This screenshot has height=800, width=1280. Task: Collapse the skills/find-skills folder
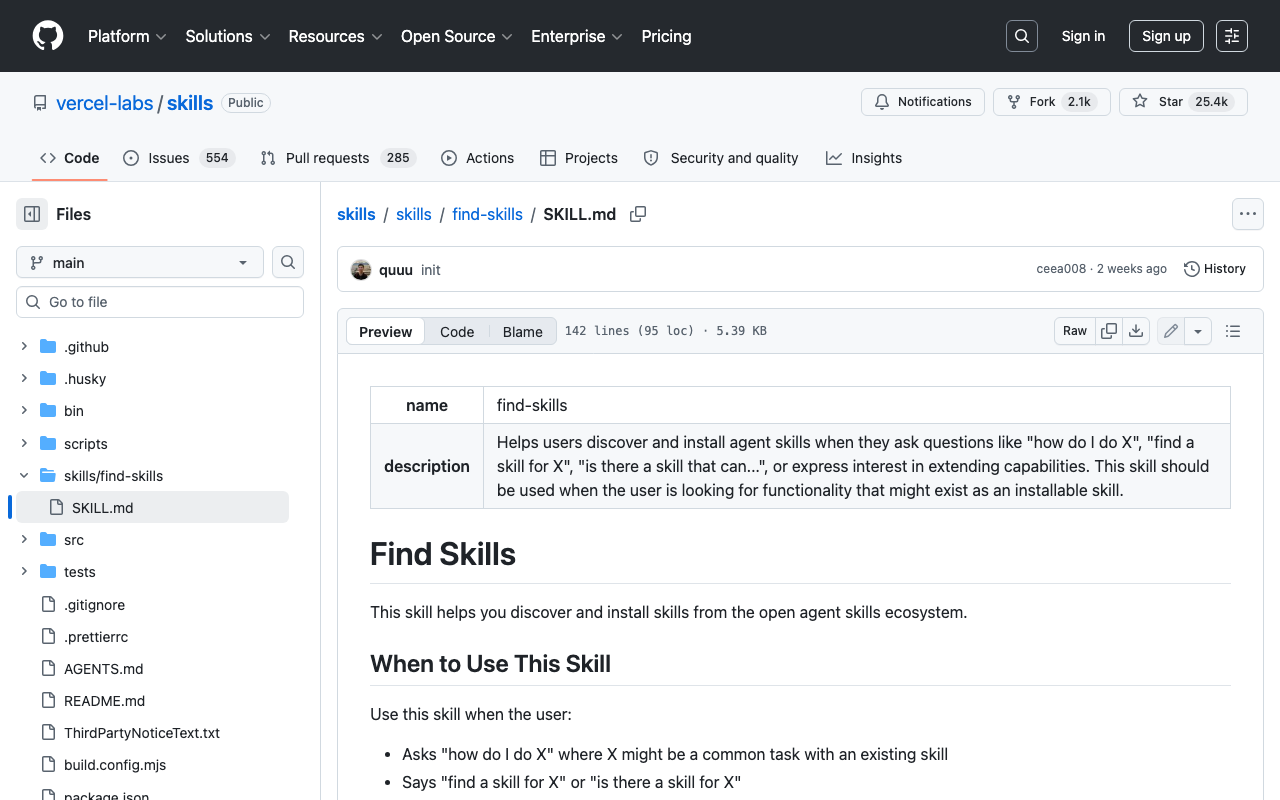click(x=24, y=475)
